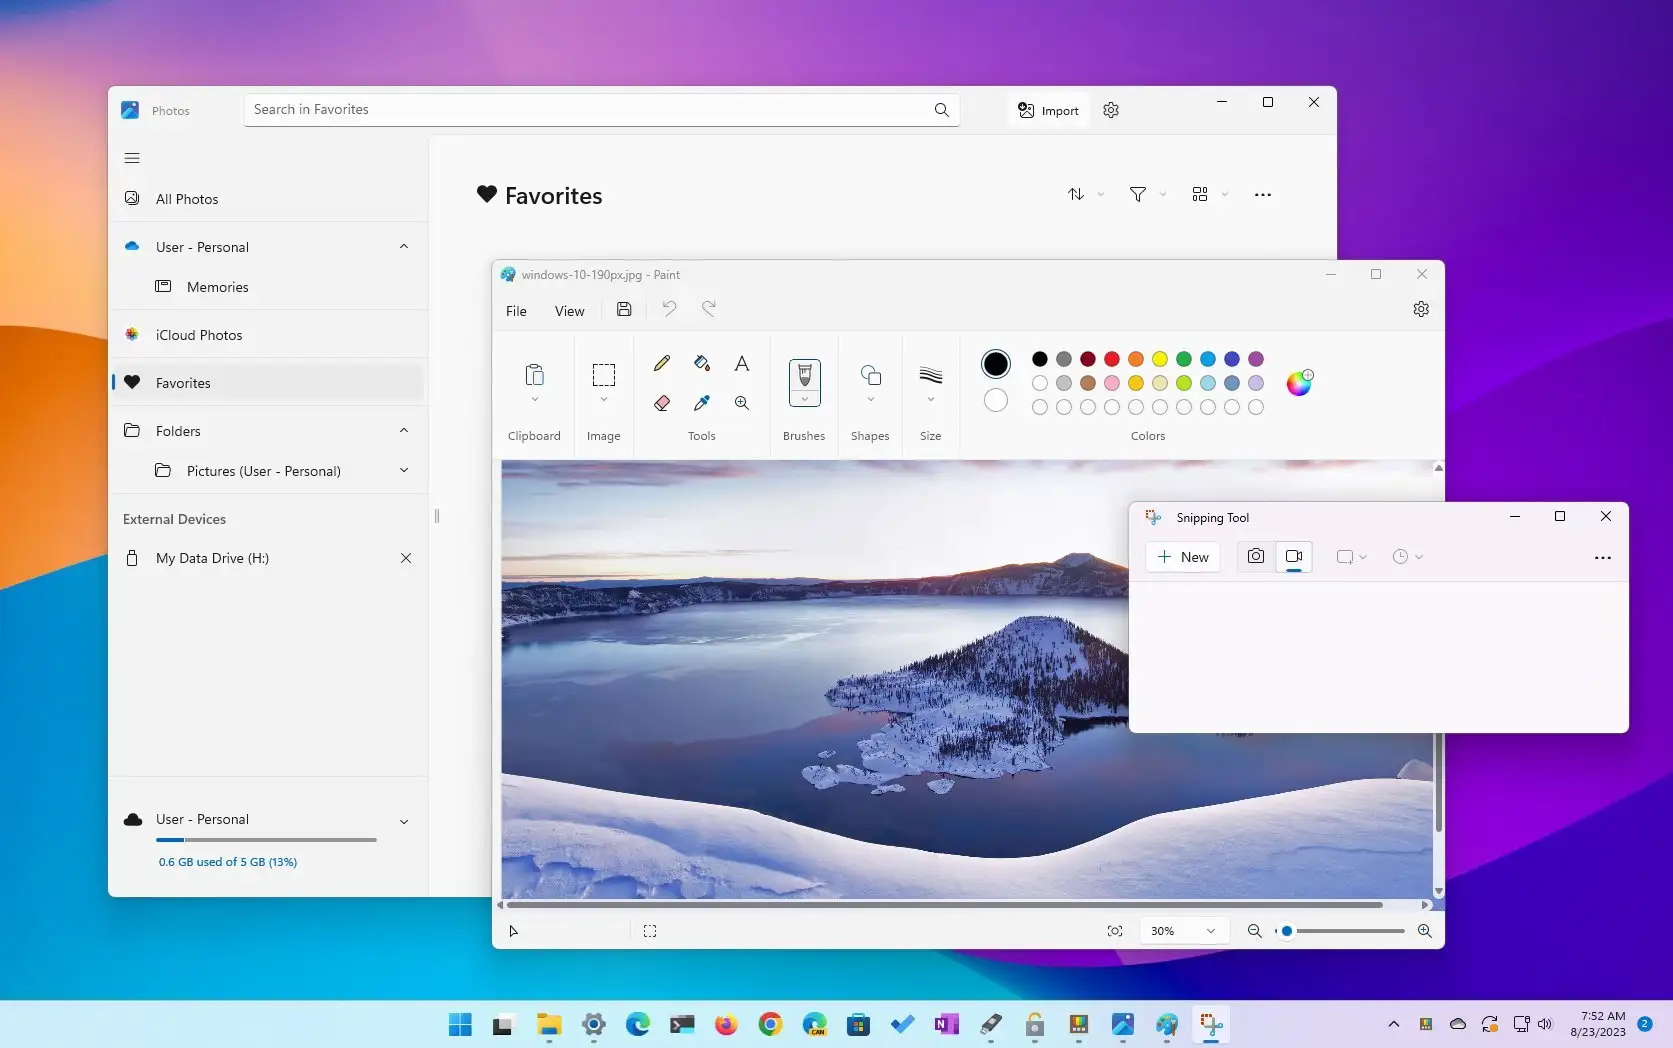Open Paint's File menu
This screenshot has height=1048, width=1673.
(515, 310)
